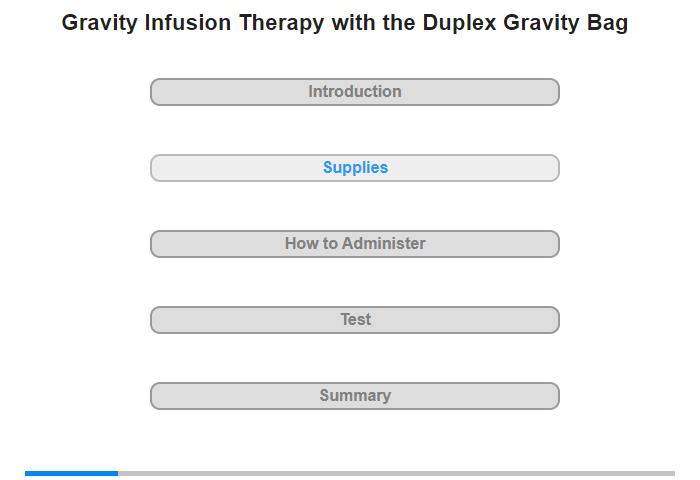This screenshot has height=480, width=700.
Task: Open the Summary section
Action: click(x=354, y=396)
